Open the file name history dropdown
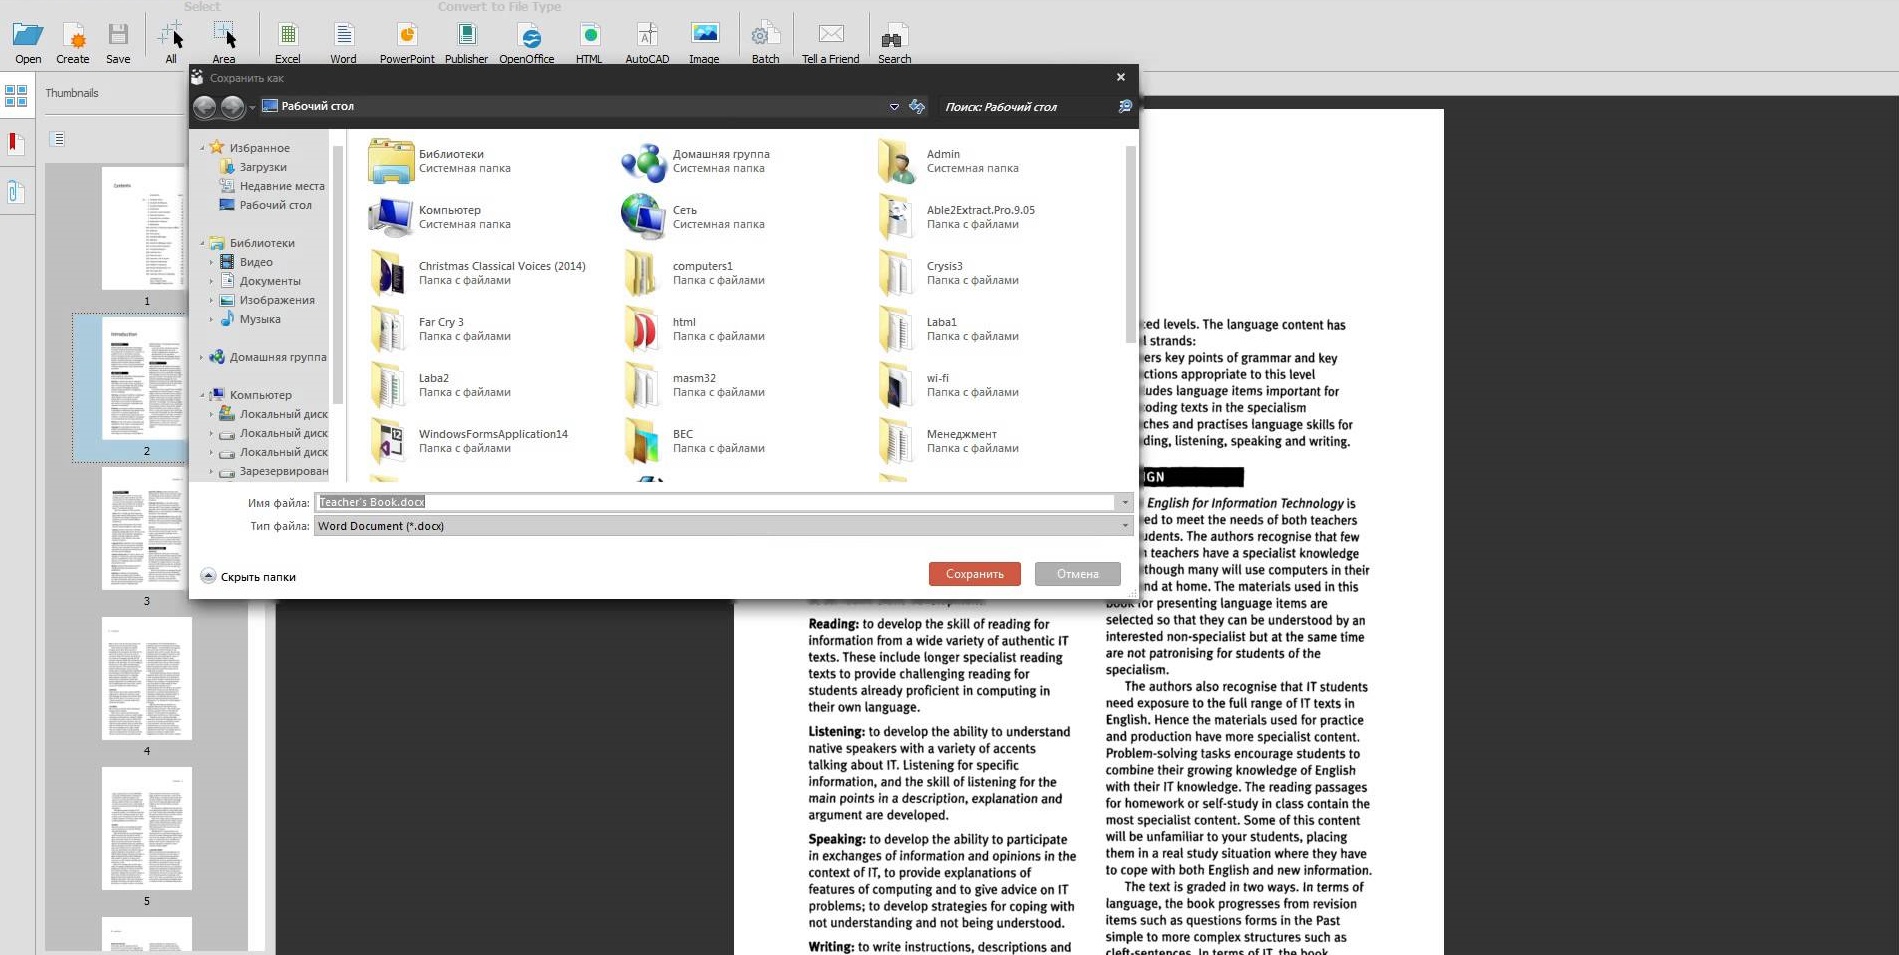The height and width of the screenshot is (955, 1899). point(1125,502)
